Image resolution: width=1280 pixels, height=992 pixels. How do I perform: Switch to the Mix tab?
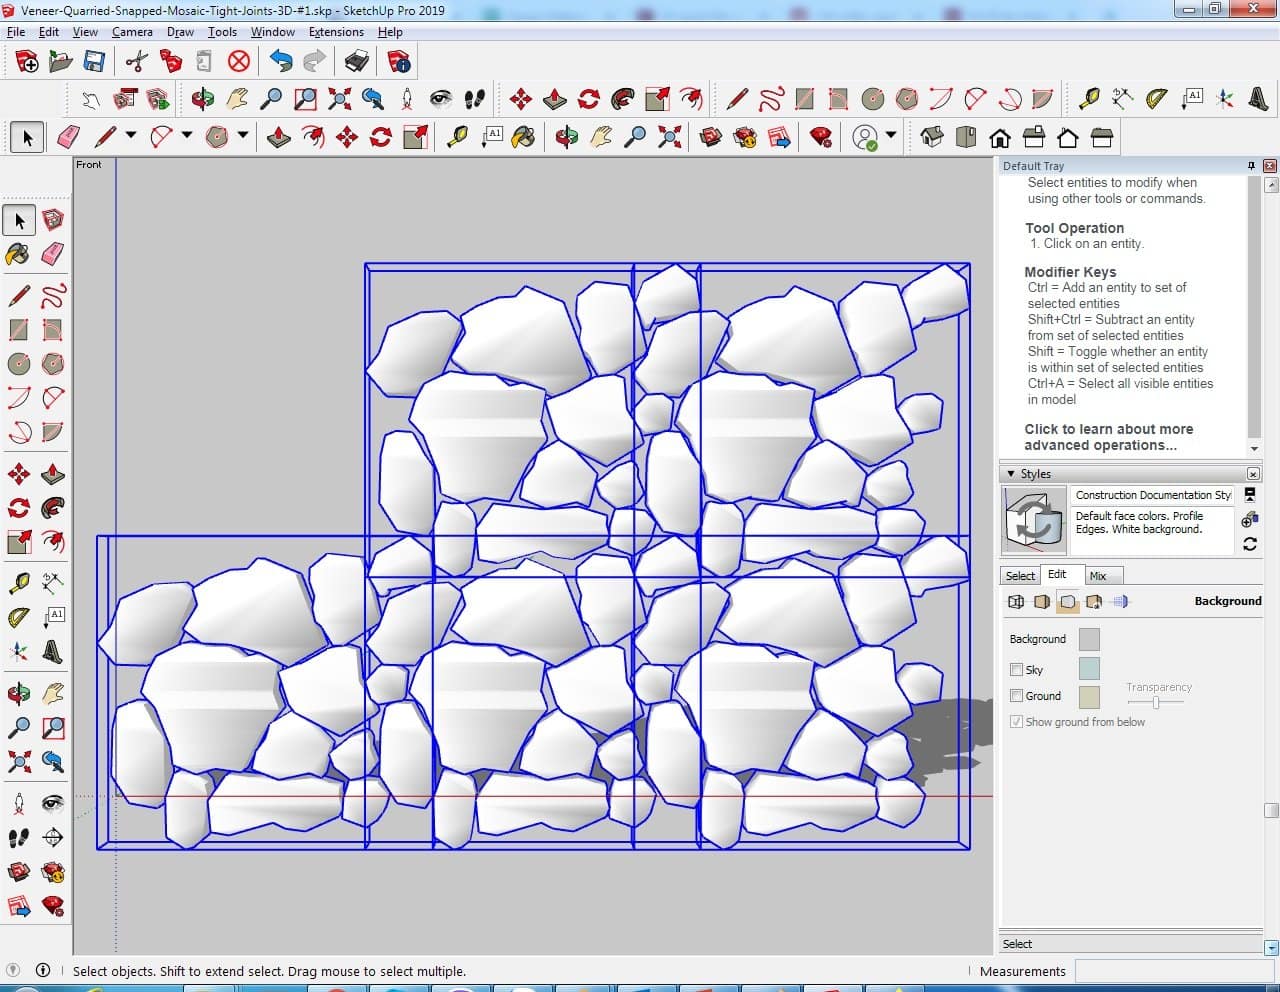coord(1098,576)
